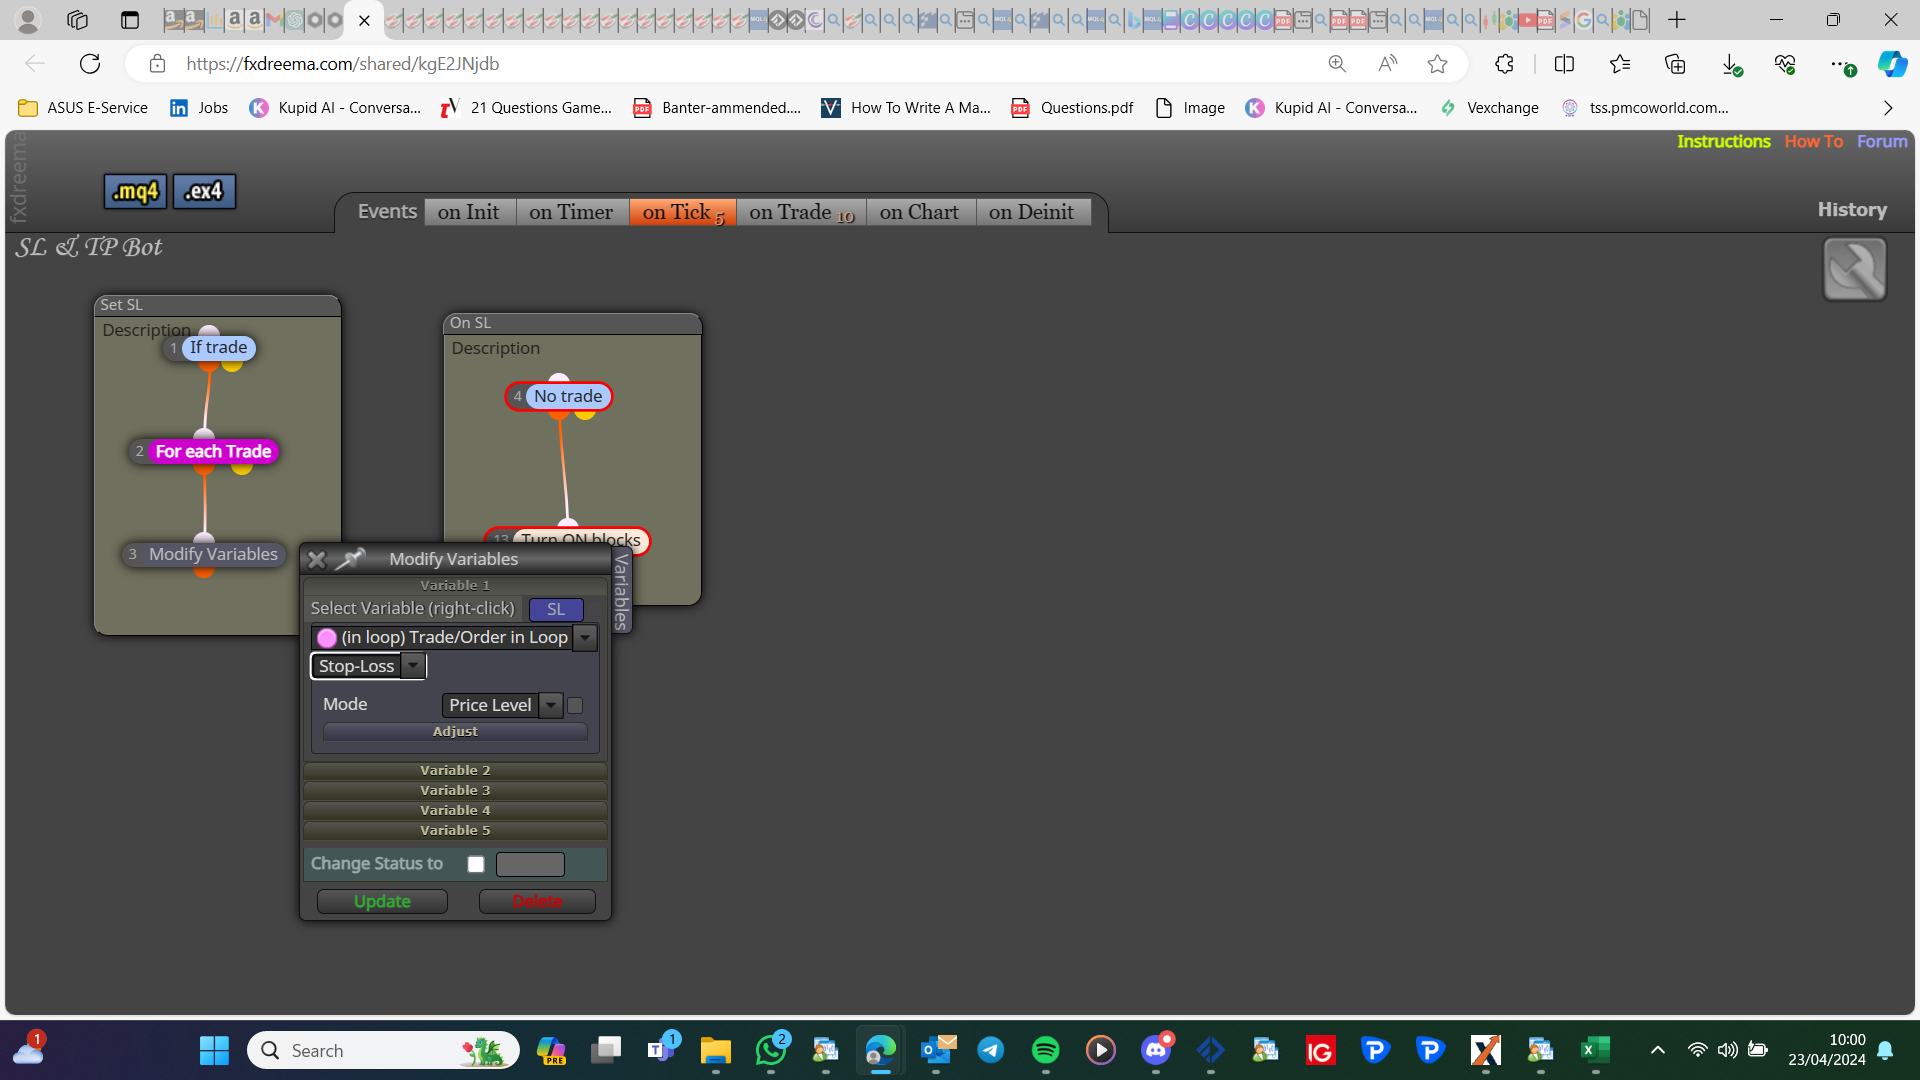Click the red Delete button
Image resolution: width=1920 pixels, height=1080 pixels.
(537, 902)
